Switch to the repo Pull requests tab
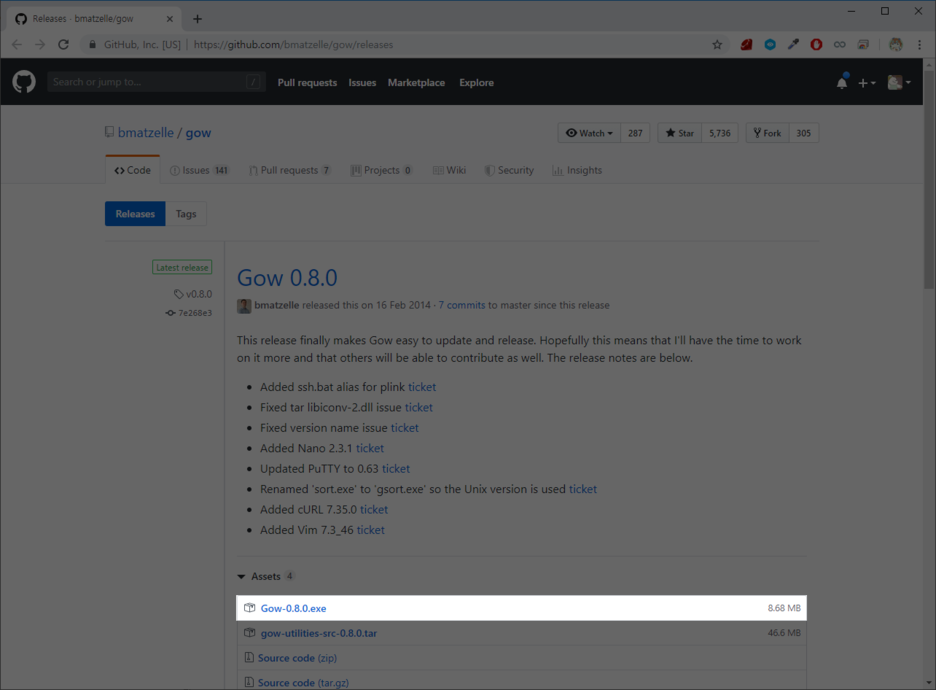This screenshot has height=690, width=936. click(290, 170)
